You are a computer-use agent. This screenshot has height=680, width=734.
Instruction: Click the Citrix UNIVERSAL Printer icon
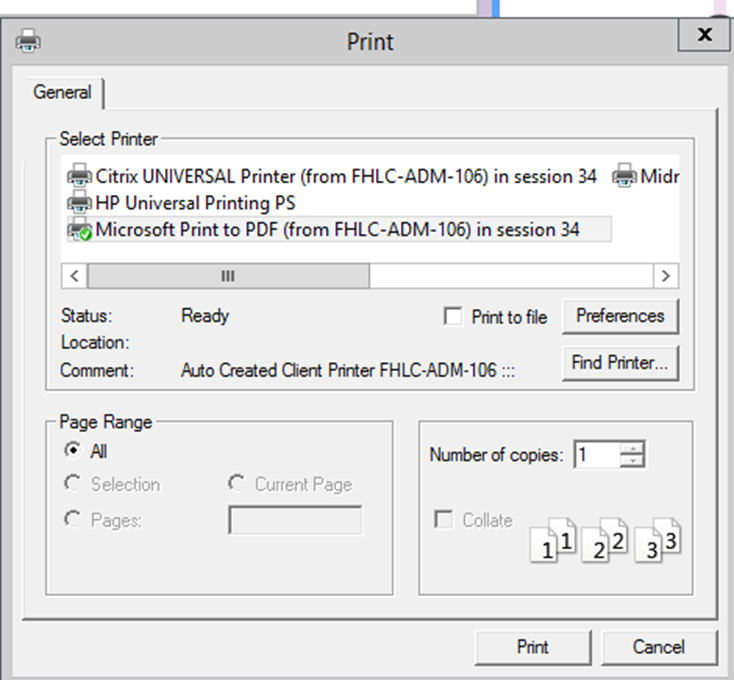[x=80, y=176]
